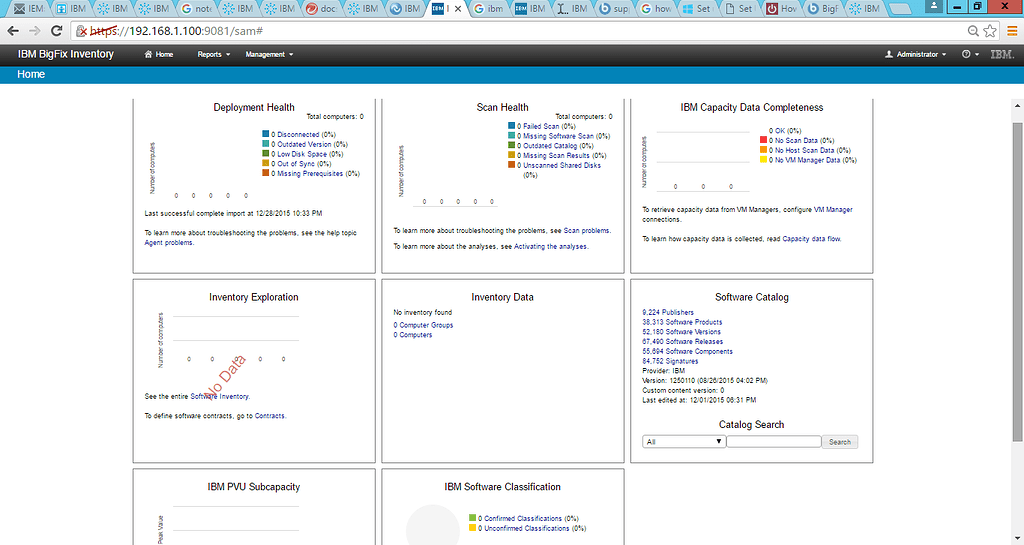The height and width of the screenshot is (545, 1024).
Task: Open the help question mark menu
Action: pos(970,55)
